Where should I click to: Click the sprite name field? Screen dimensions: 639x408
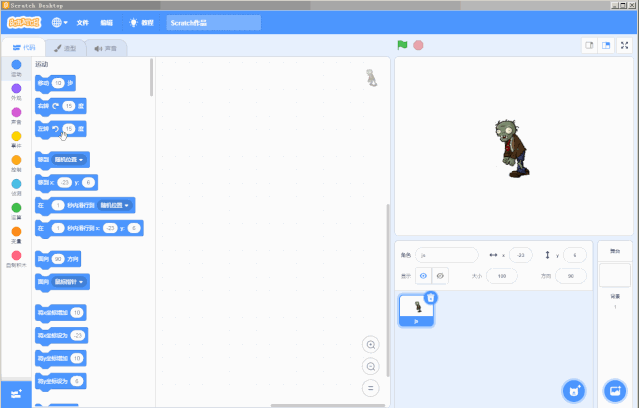coord(447,255)
